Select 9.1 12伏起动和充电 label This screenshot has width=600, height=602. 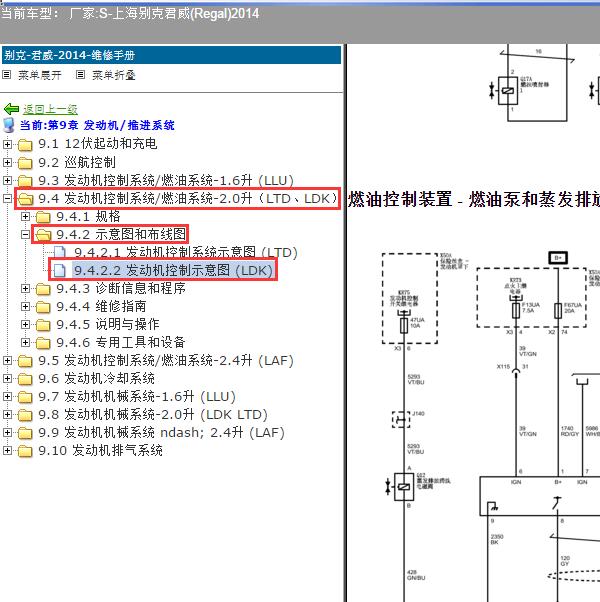(98, 144)
